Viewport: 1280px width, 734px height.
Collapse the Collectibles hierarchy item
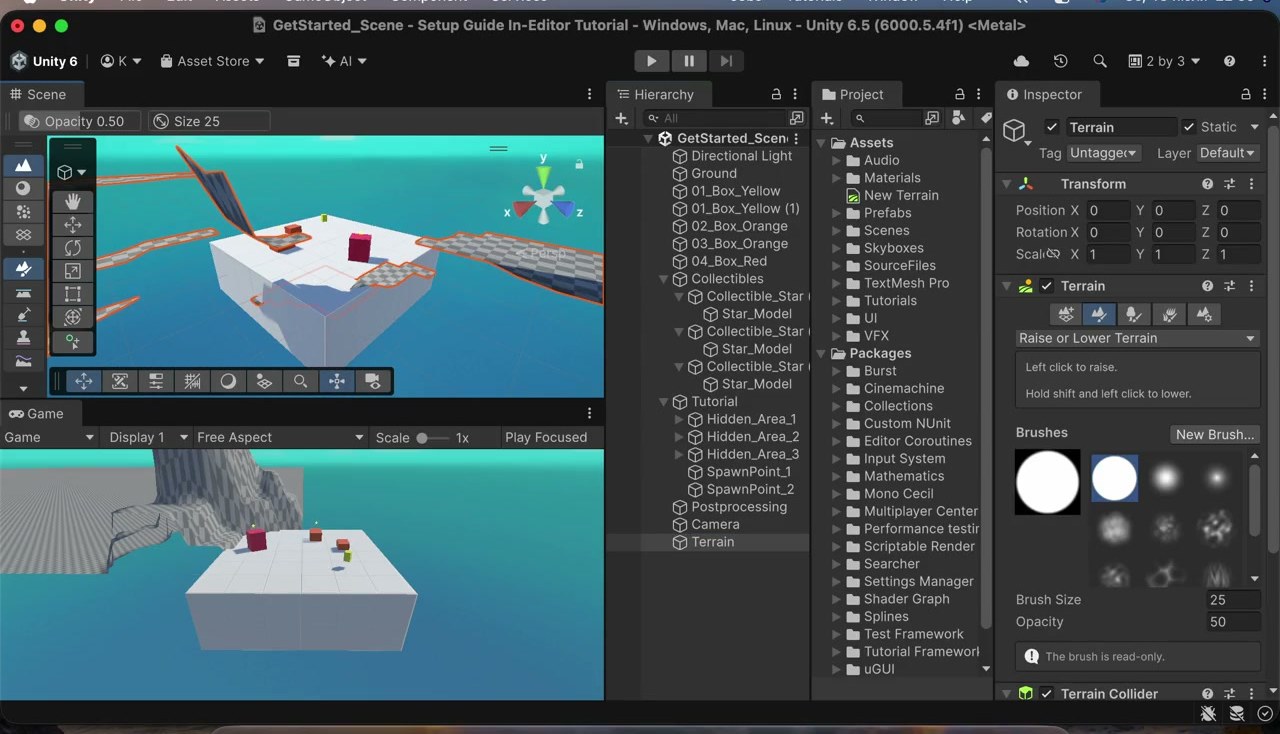[x=663, y=279]
